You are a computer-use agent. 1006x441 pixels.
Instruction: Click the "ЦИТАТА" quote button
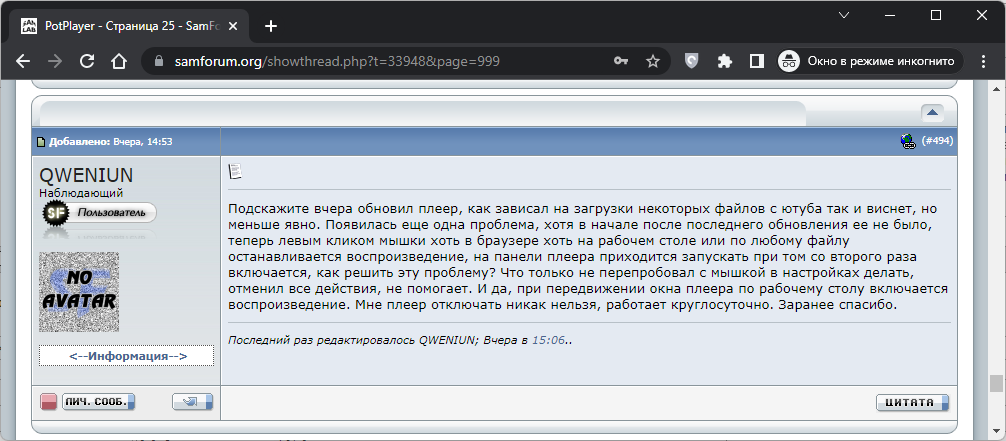912,402
